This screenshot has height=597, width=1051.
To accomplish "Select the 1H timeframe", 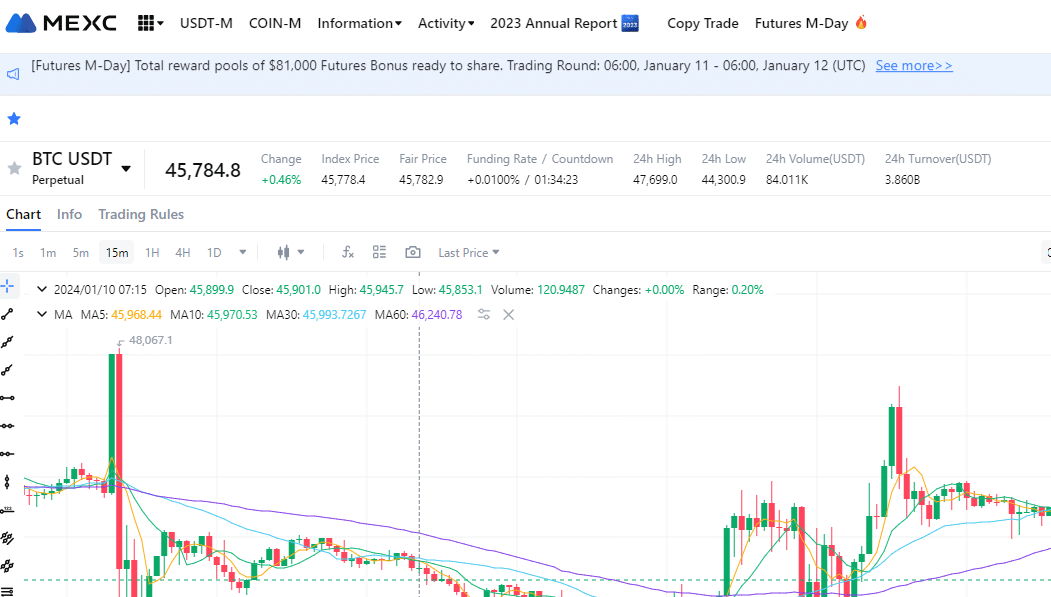I will [152, 253].
